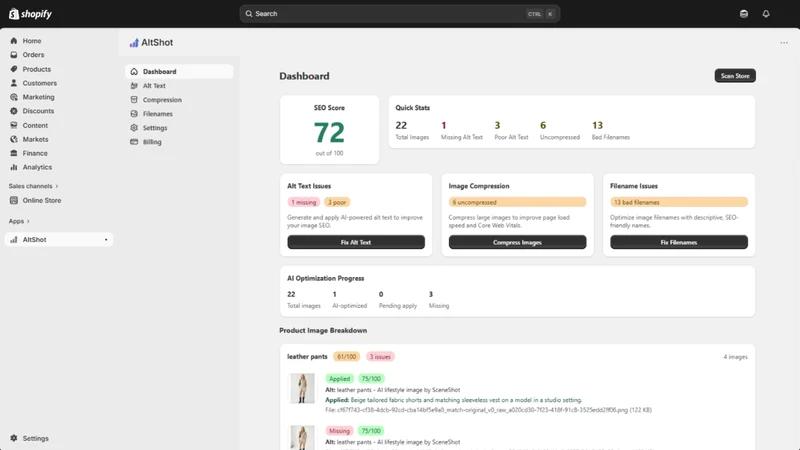
Task: Click the Content icon in sidebar
Action: 14,125
